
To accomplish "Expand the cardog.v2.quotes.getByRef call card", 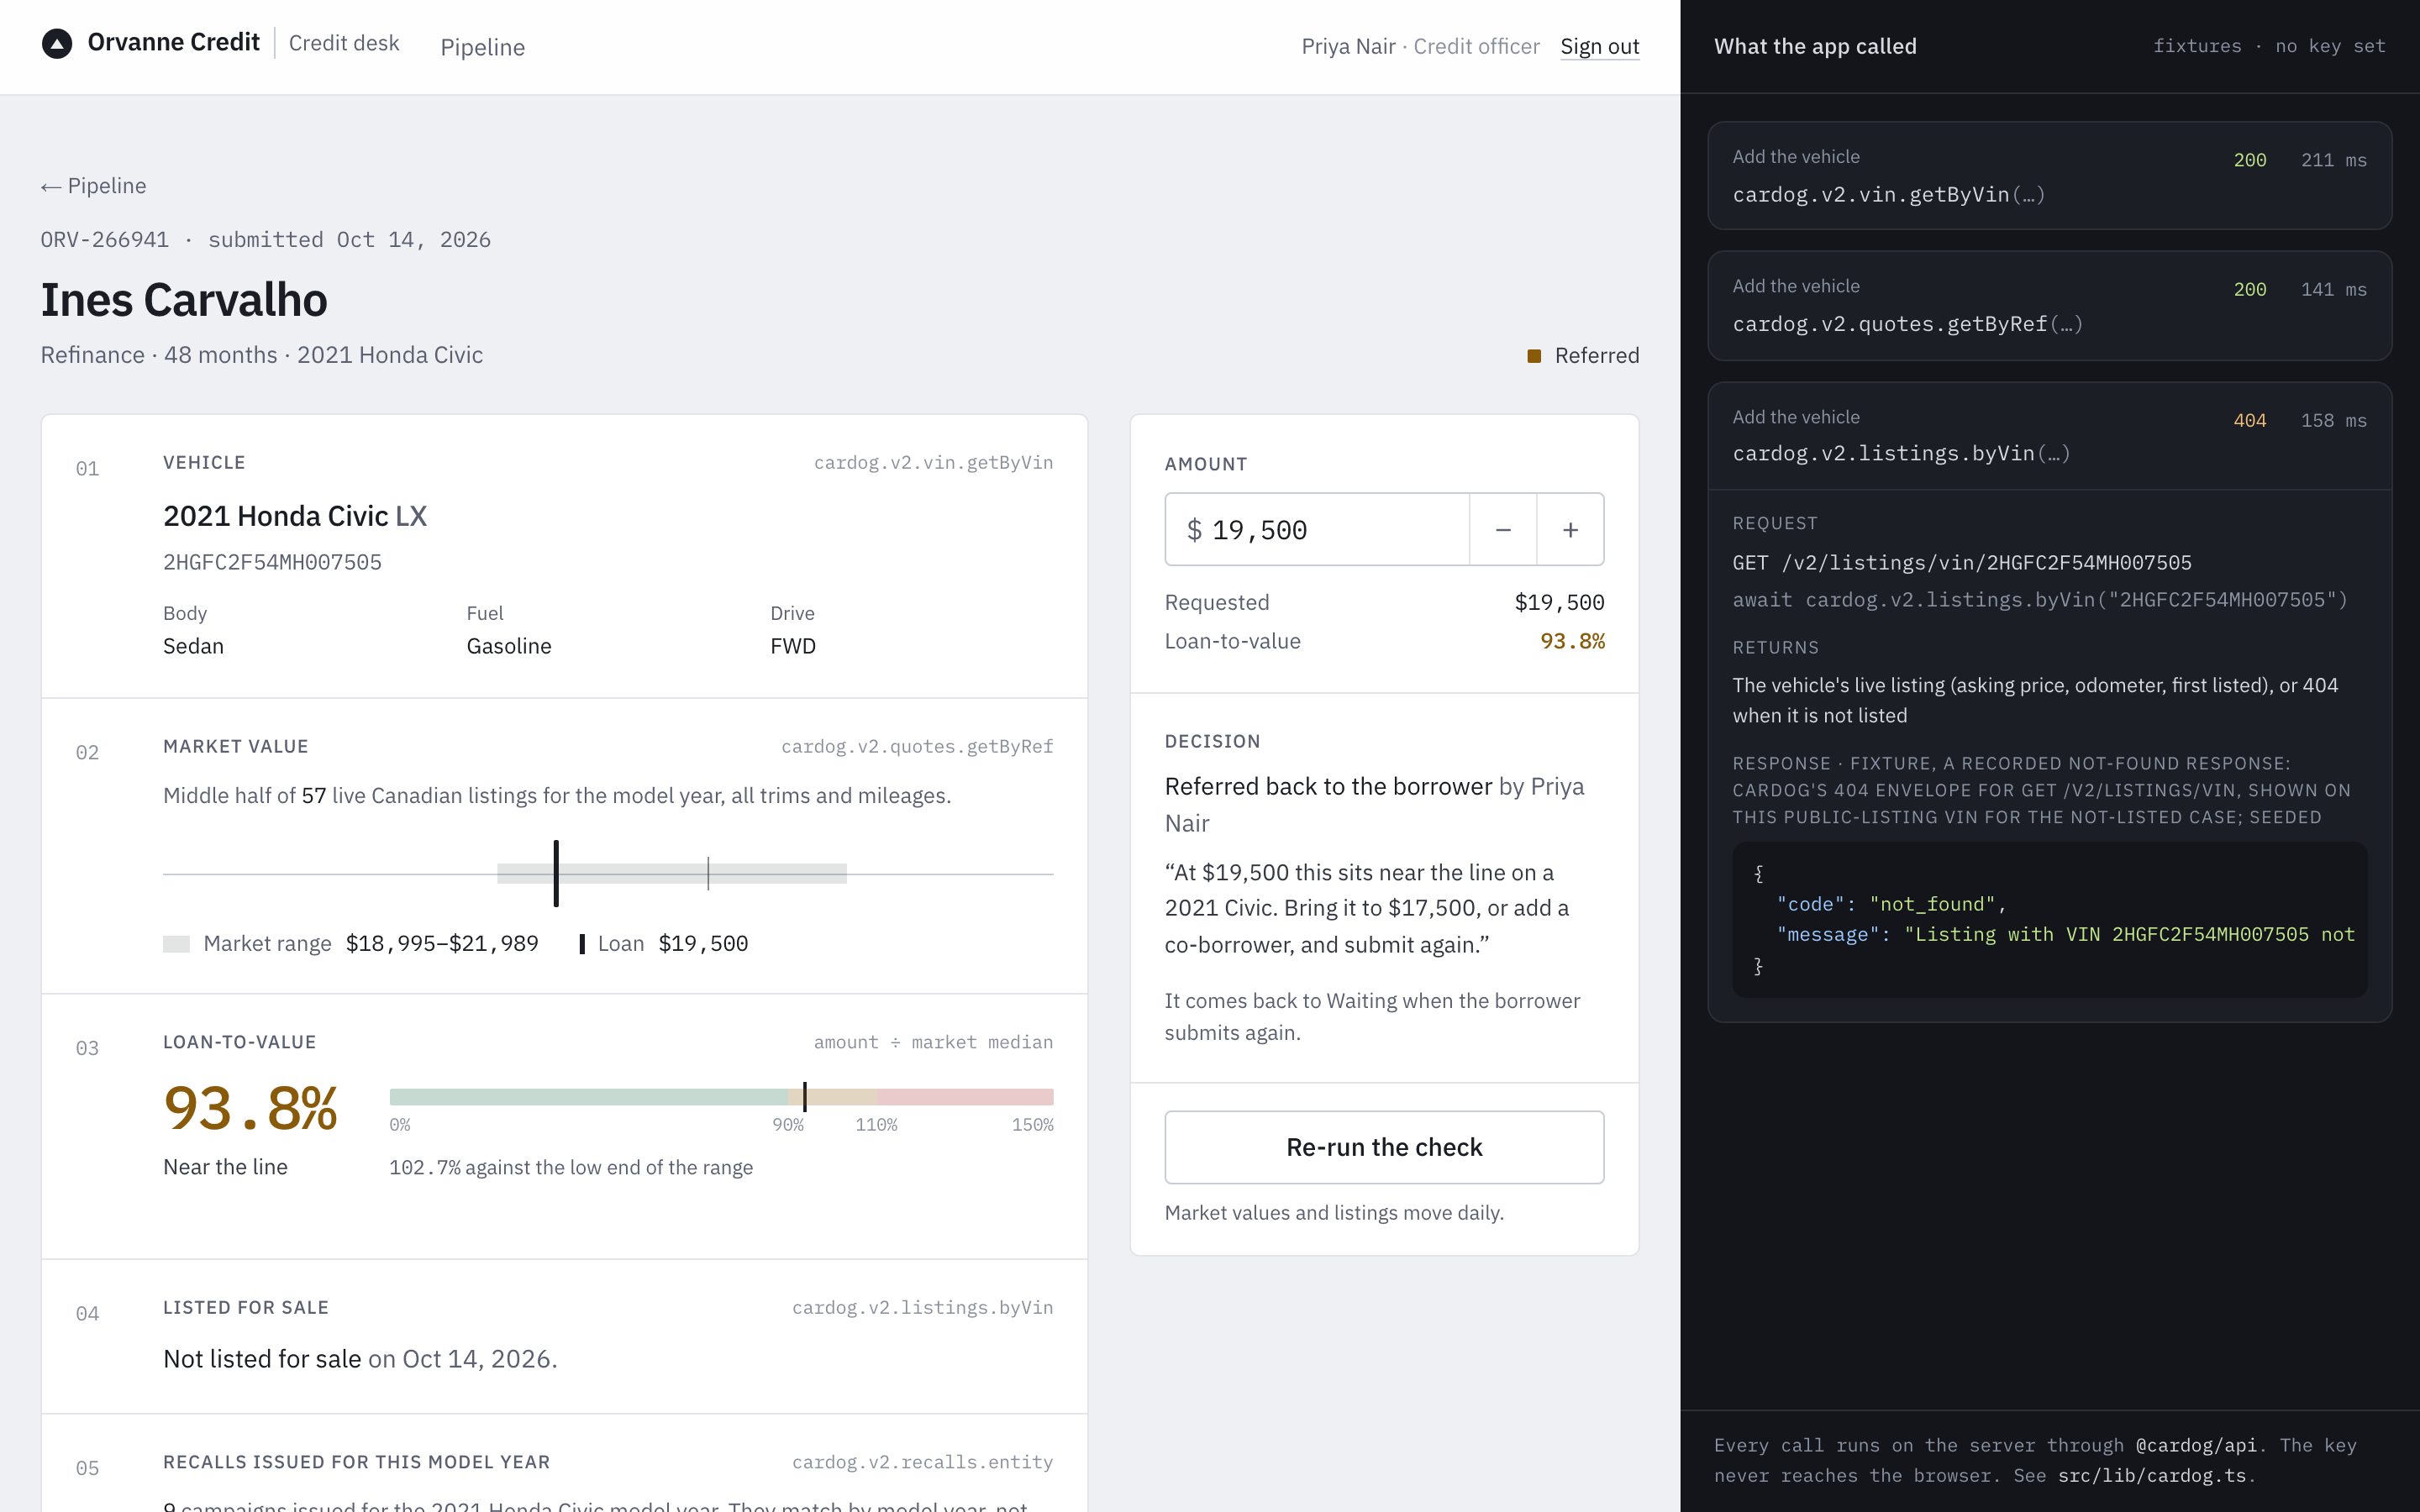I will 2049,306.
